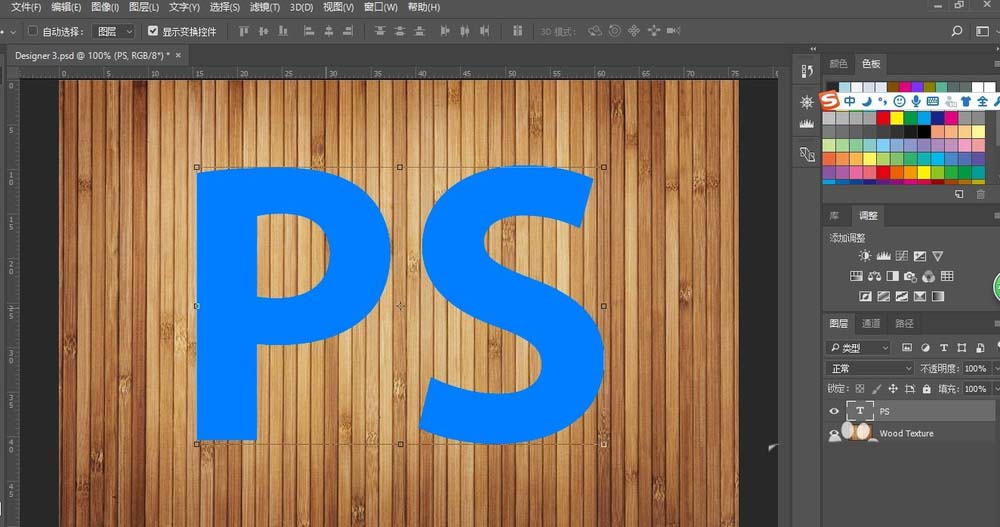Toggle filter for pixel layers
The height and width of the screenshot is (527, 1000).
pos(907,348)
